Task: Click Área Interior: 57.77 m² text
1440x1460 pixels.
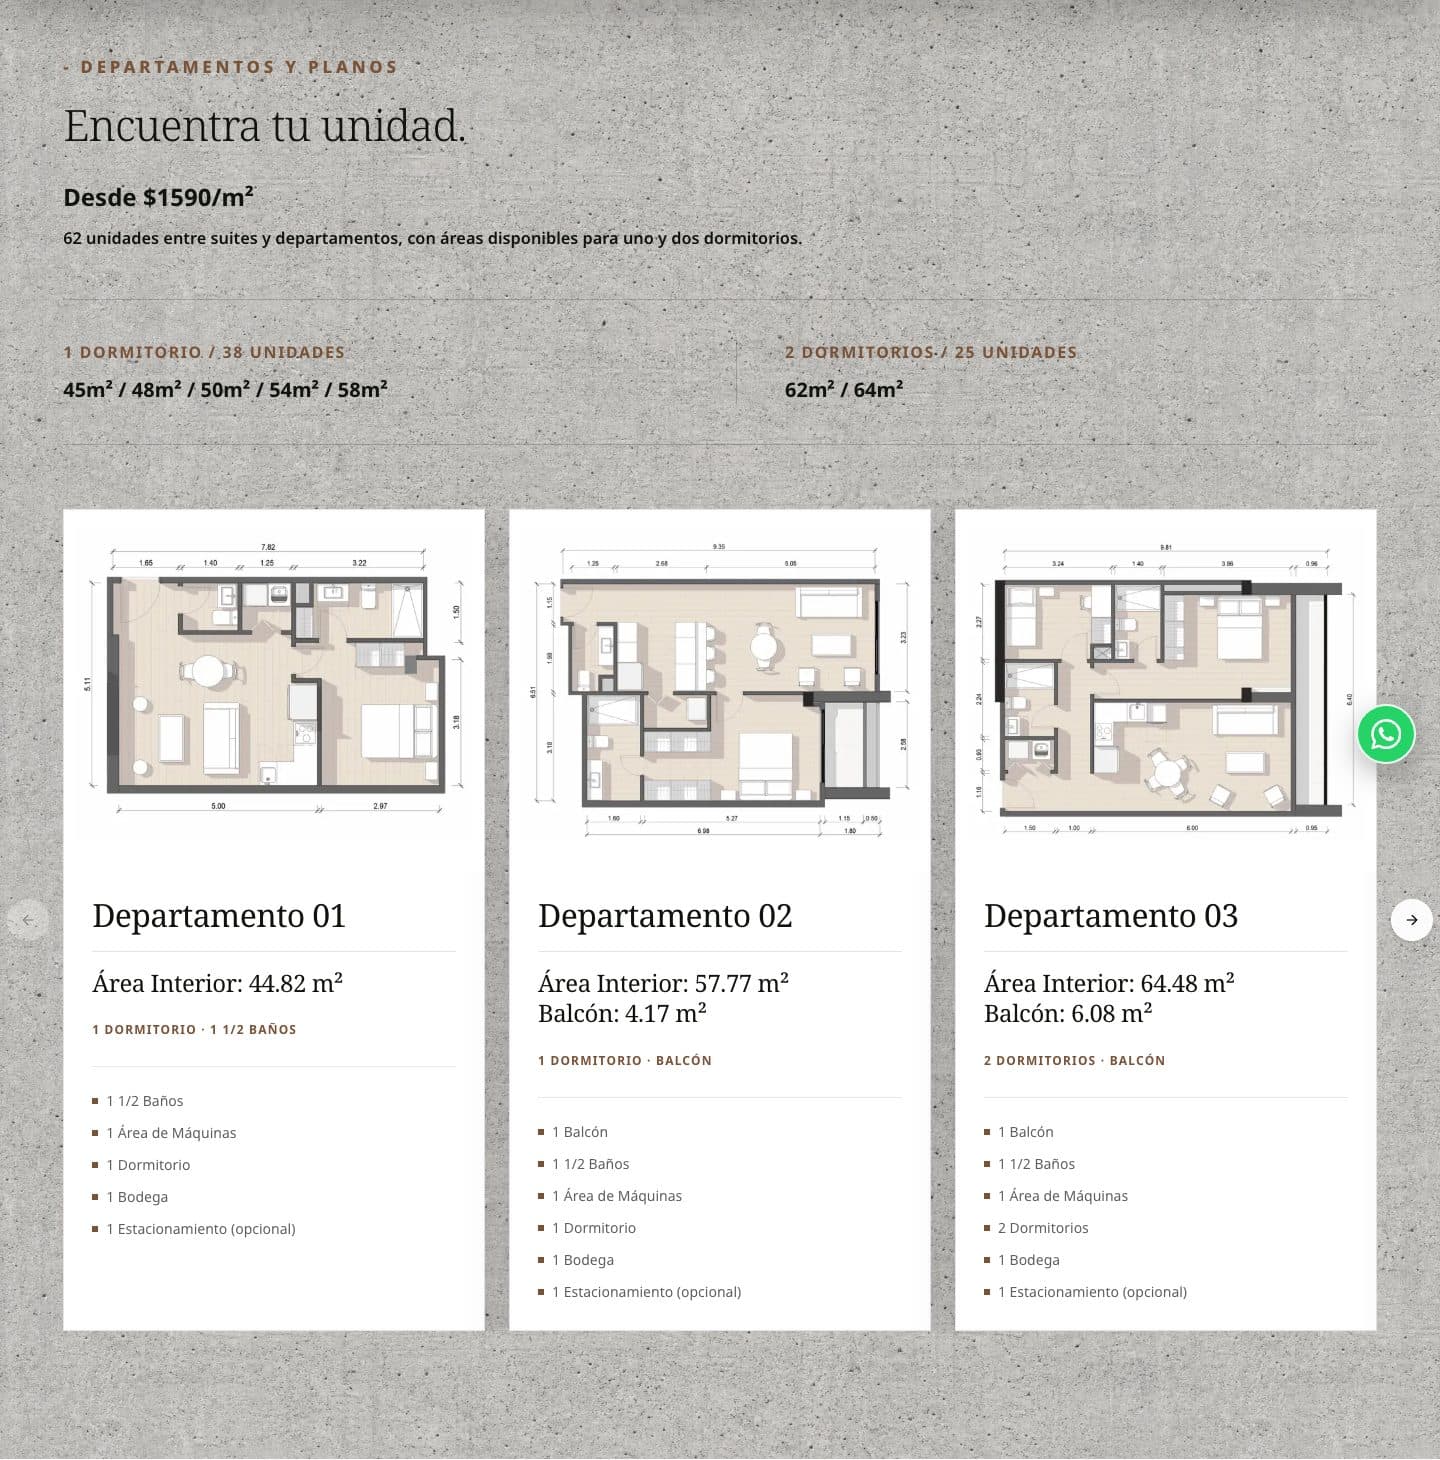Action: pyautogui.click(x=664, y=983)
